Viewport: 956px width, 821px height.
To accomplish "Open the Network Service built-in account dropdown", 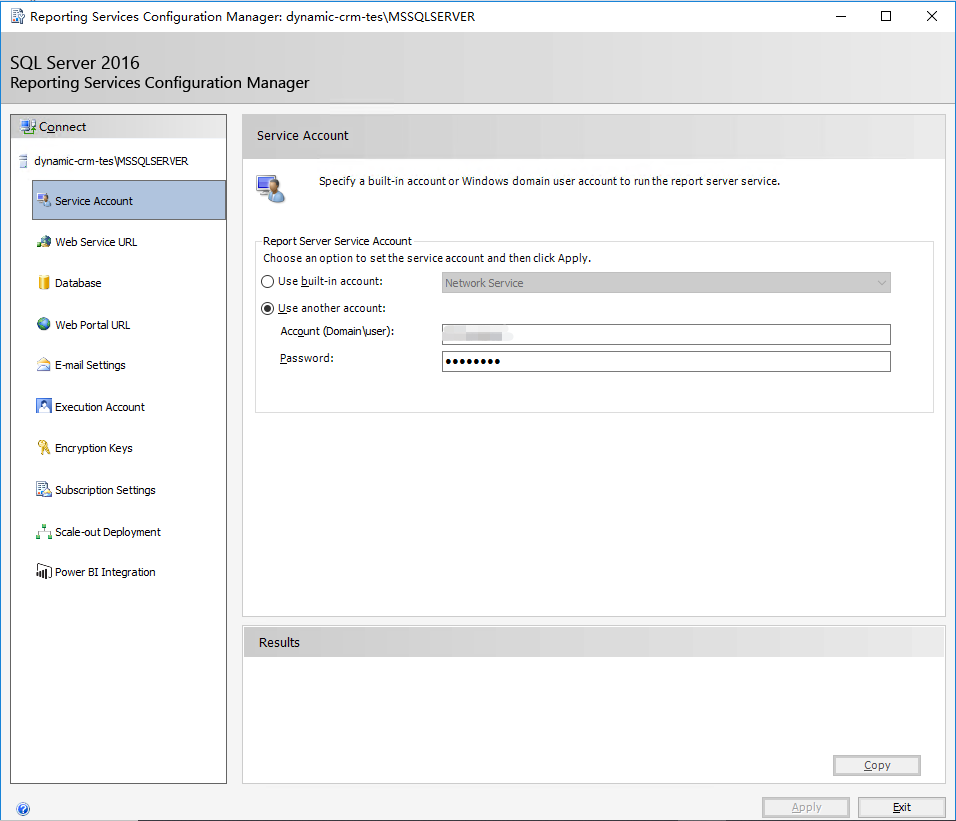I will pyautogui.click(x=666, y=283).
